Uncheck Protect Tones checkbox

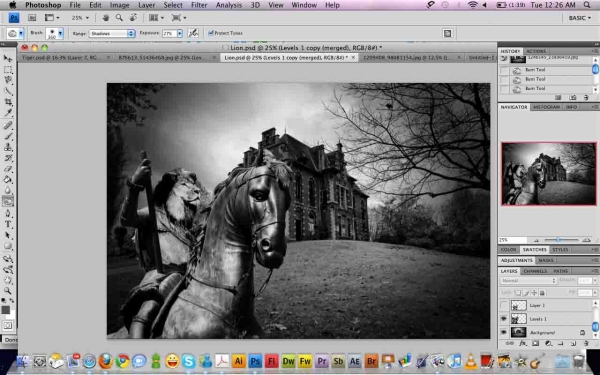210,33
